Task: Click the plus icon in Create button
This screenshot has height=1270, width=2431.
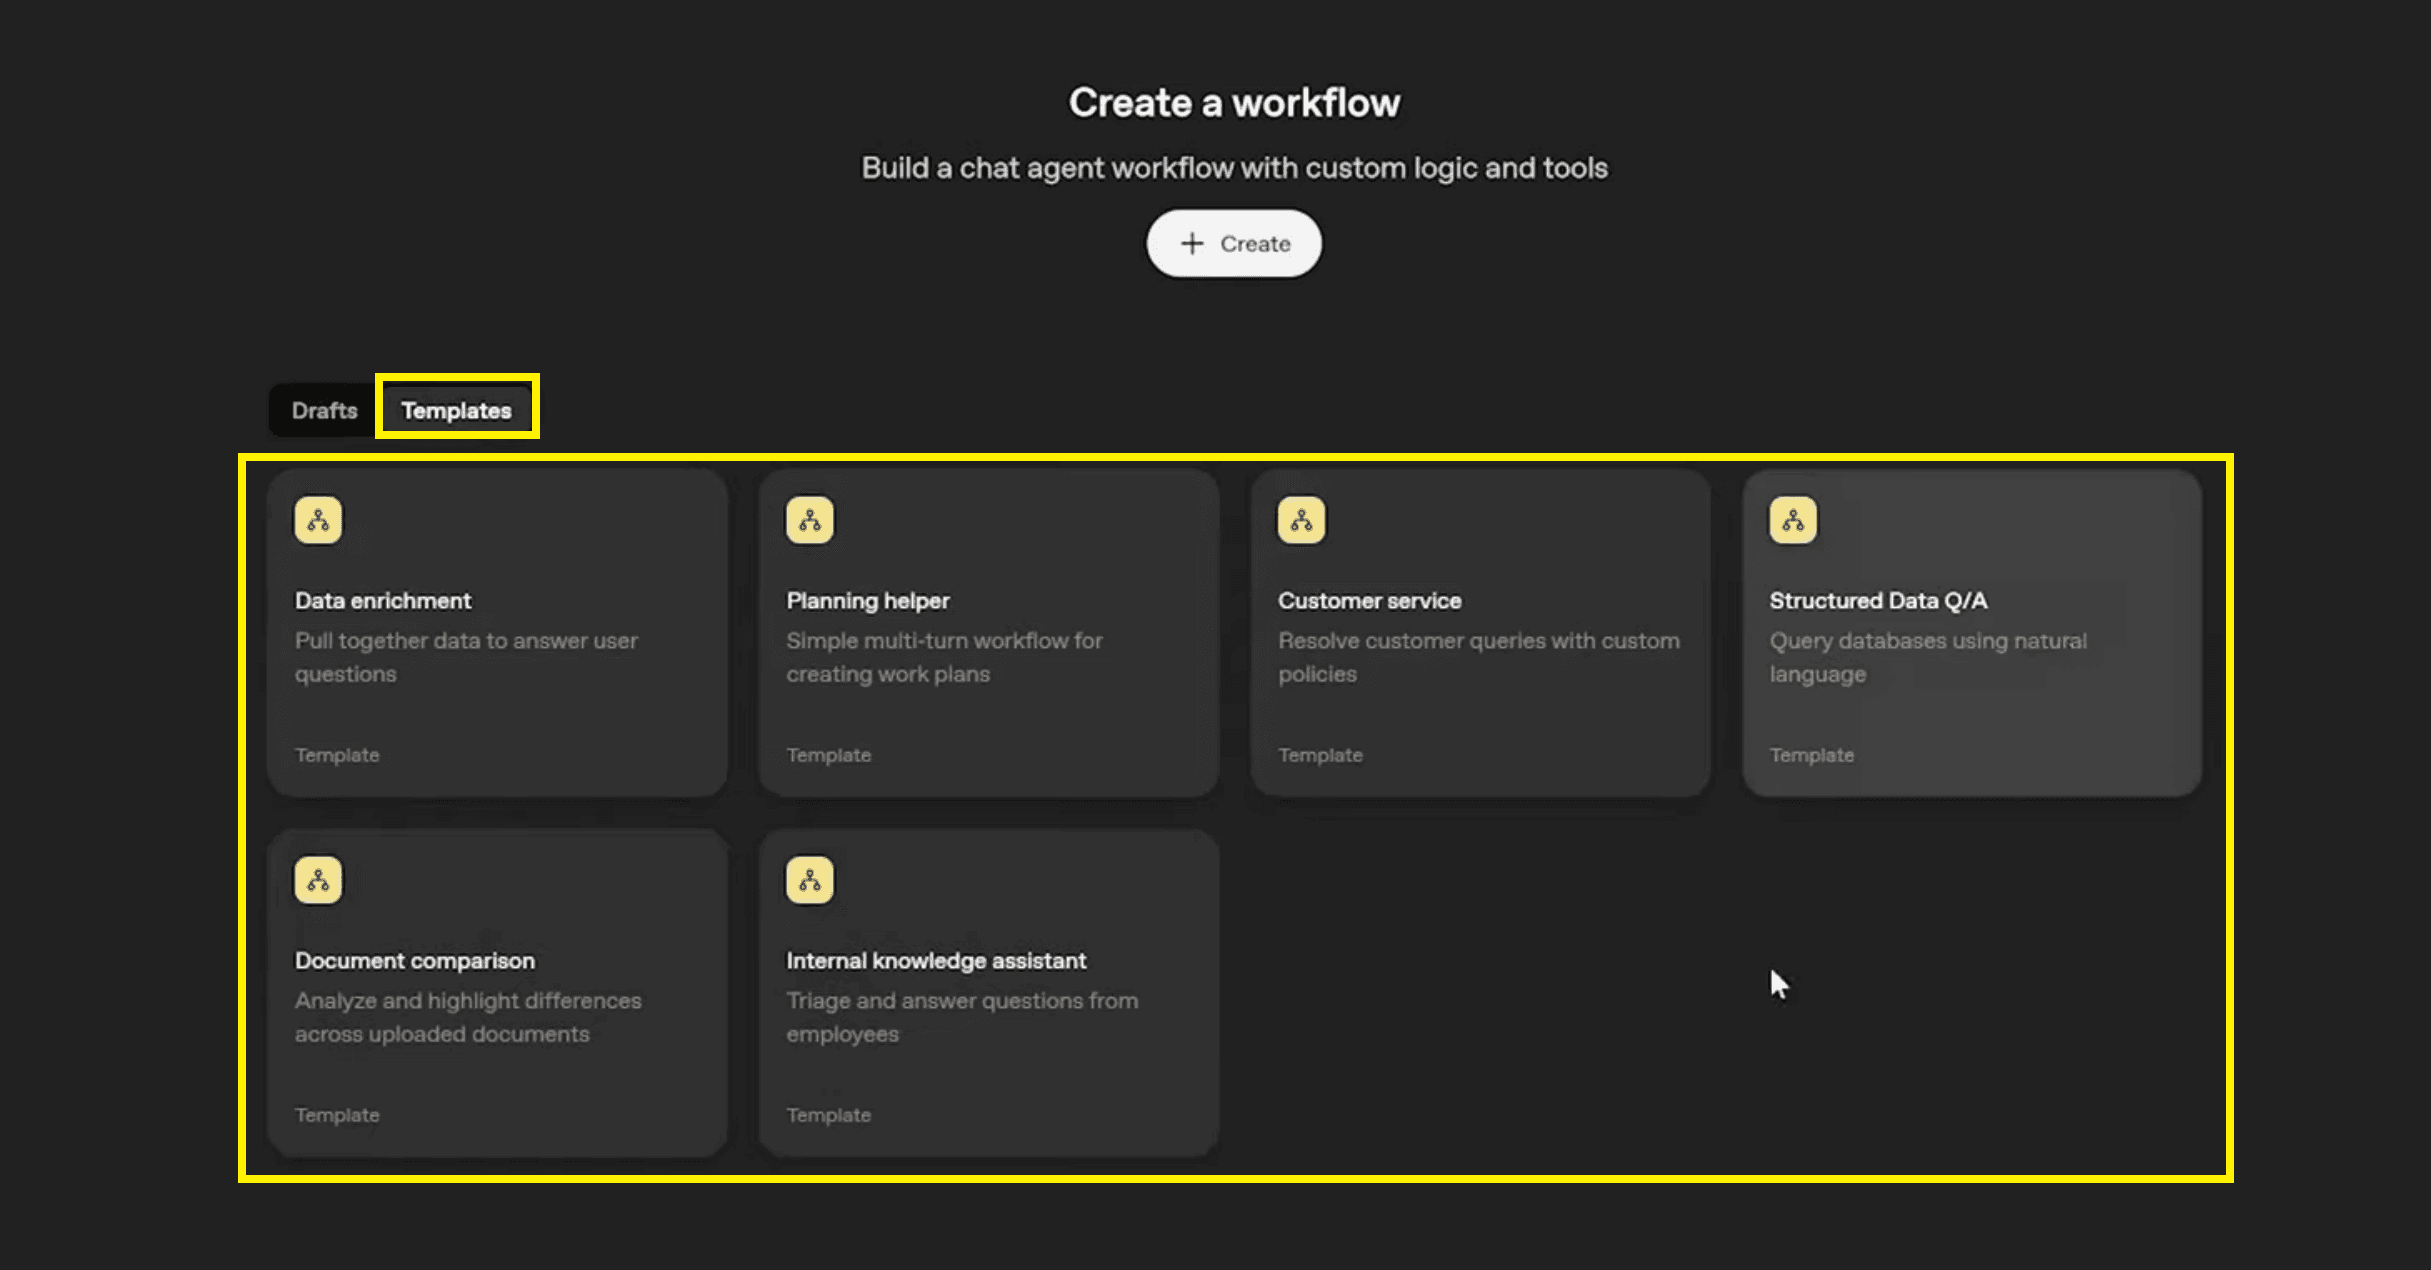Action: click(1191, 243)
